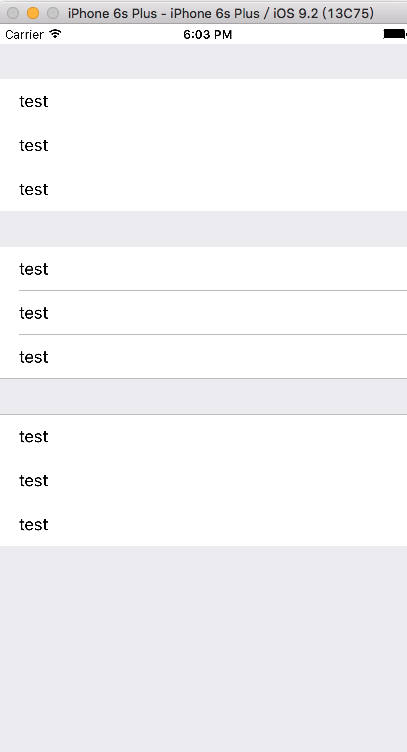Click gray gap between second and third sections
This screenshot has width=407, height=752.
(x=203, y=397)
